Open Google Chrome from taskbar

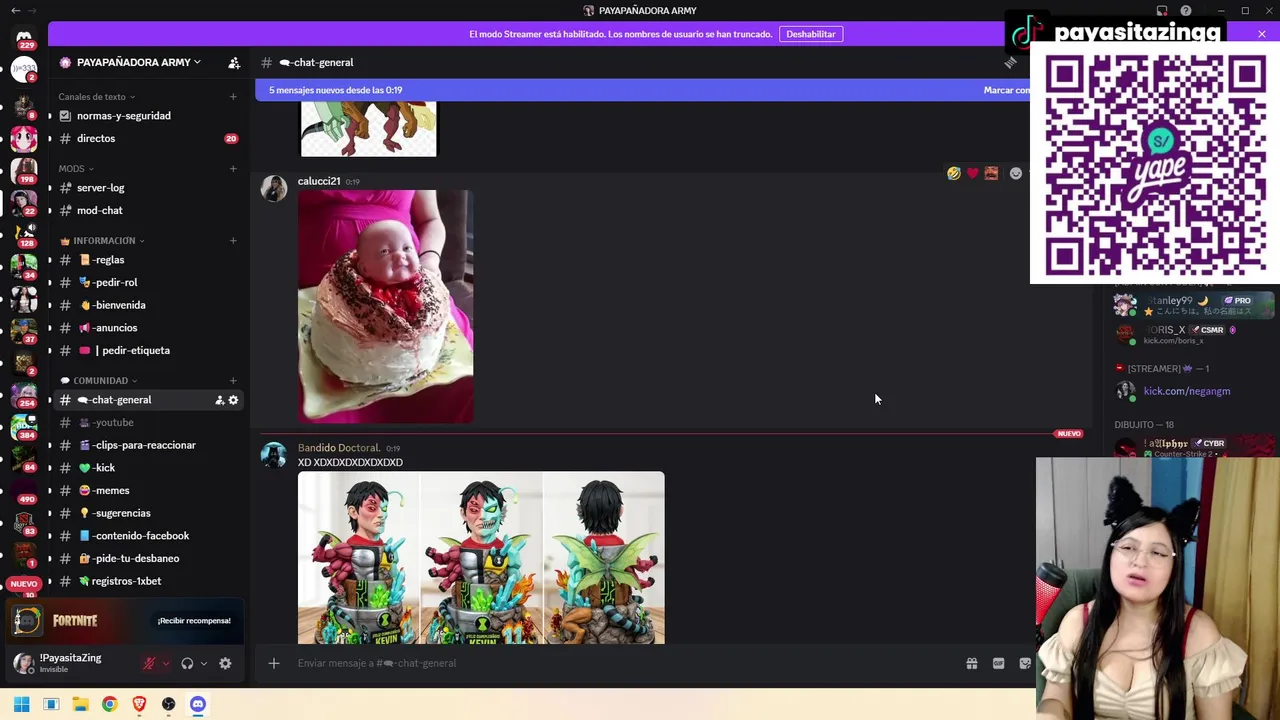point(109,704)
